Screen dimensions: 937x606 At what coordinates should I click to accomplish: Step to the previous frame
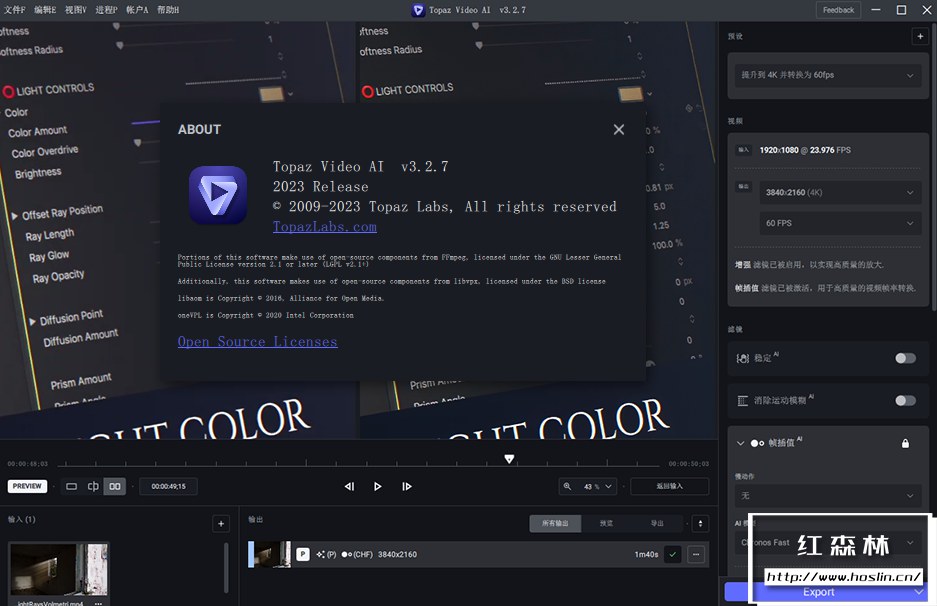point(350,486)
